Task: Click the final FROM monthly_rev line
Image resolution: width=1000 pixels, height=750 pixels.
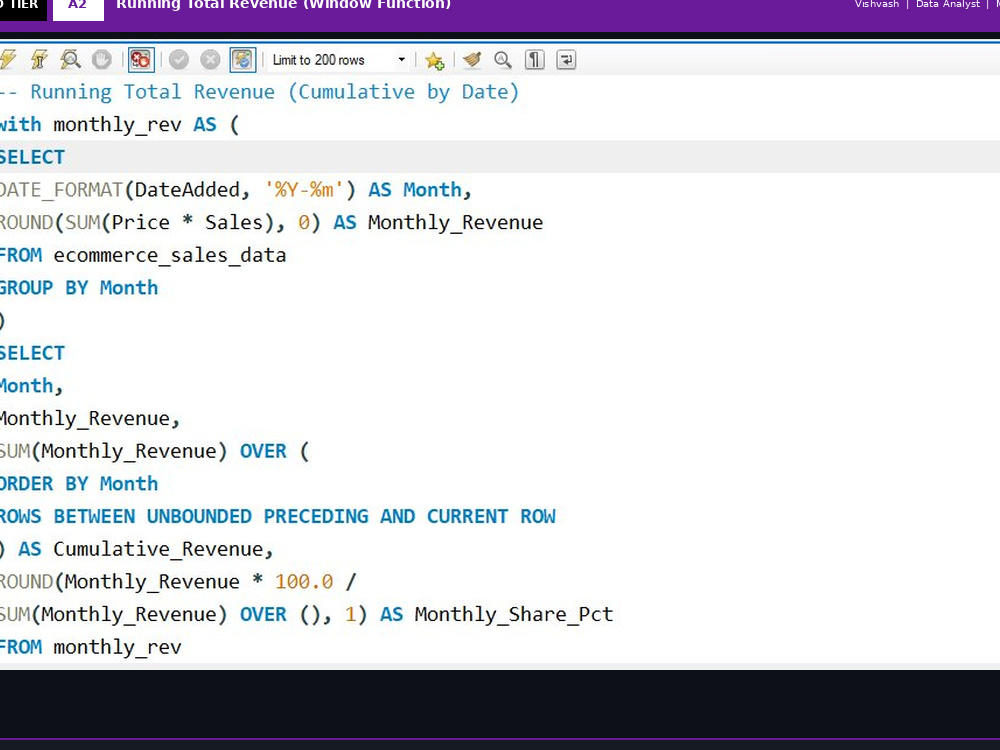Action: pos(91,647)
